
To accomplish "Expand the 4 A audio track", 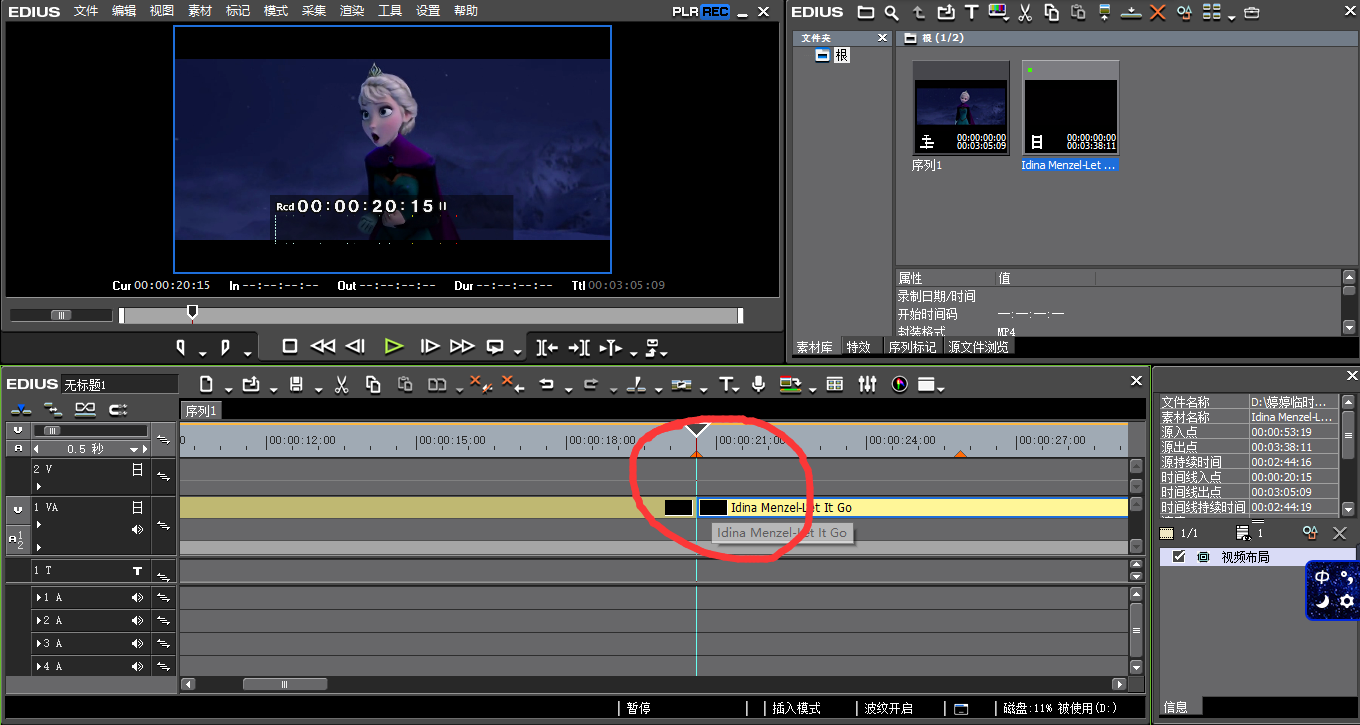I will (39, 667).
